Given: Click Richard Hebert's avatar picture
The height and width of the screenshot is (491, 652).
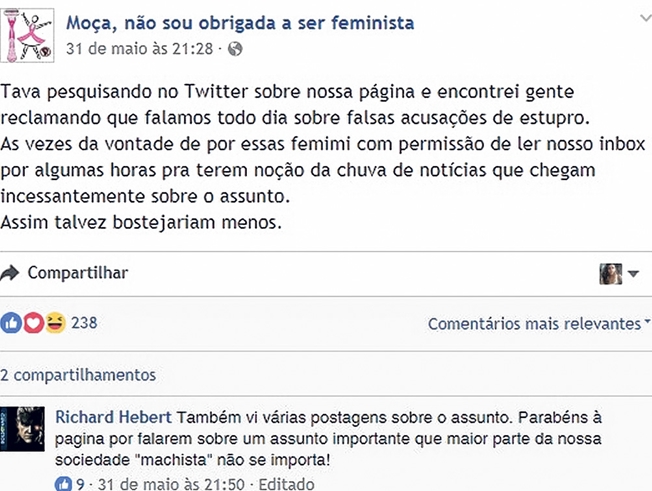Looking at the screenshot, I should click(x=22, y=429).
